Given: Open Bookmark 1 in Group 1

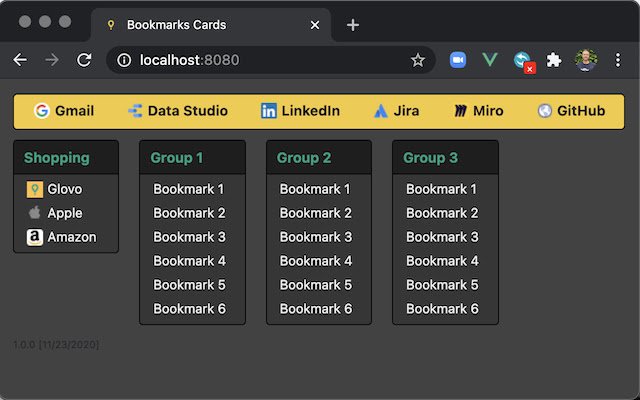Looking at the screenshot, I should pos(189,189).
